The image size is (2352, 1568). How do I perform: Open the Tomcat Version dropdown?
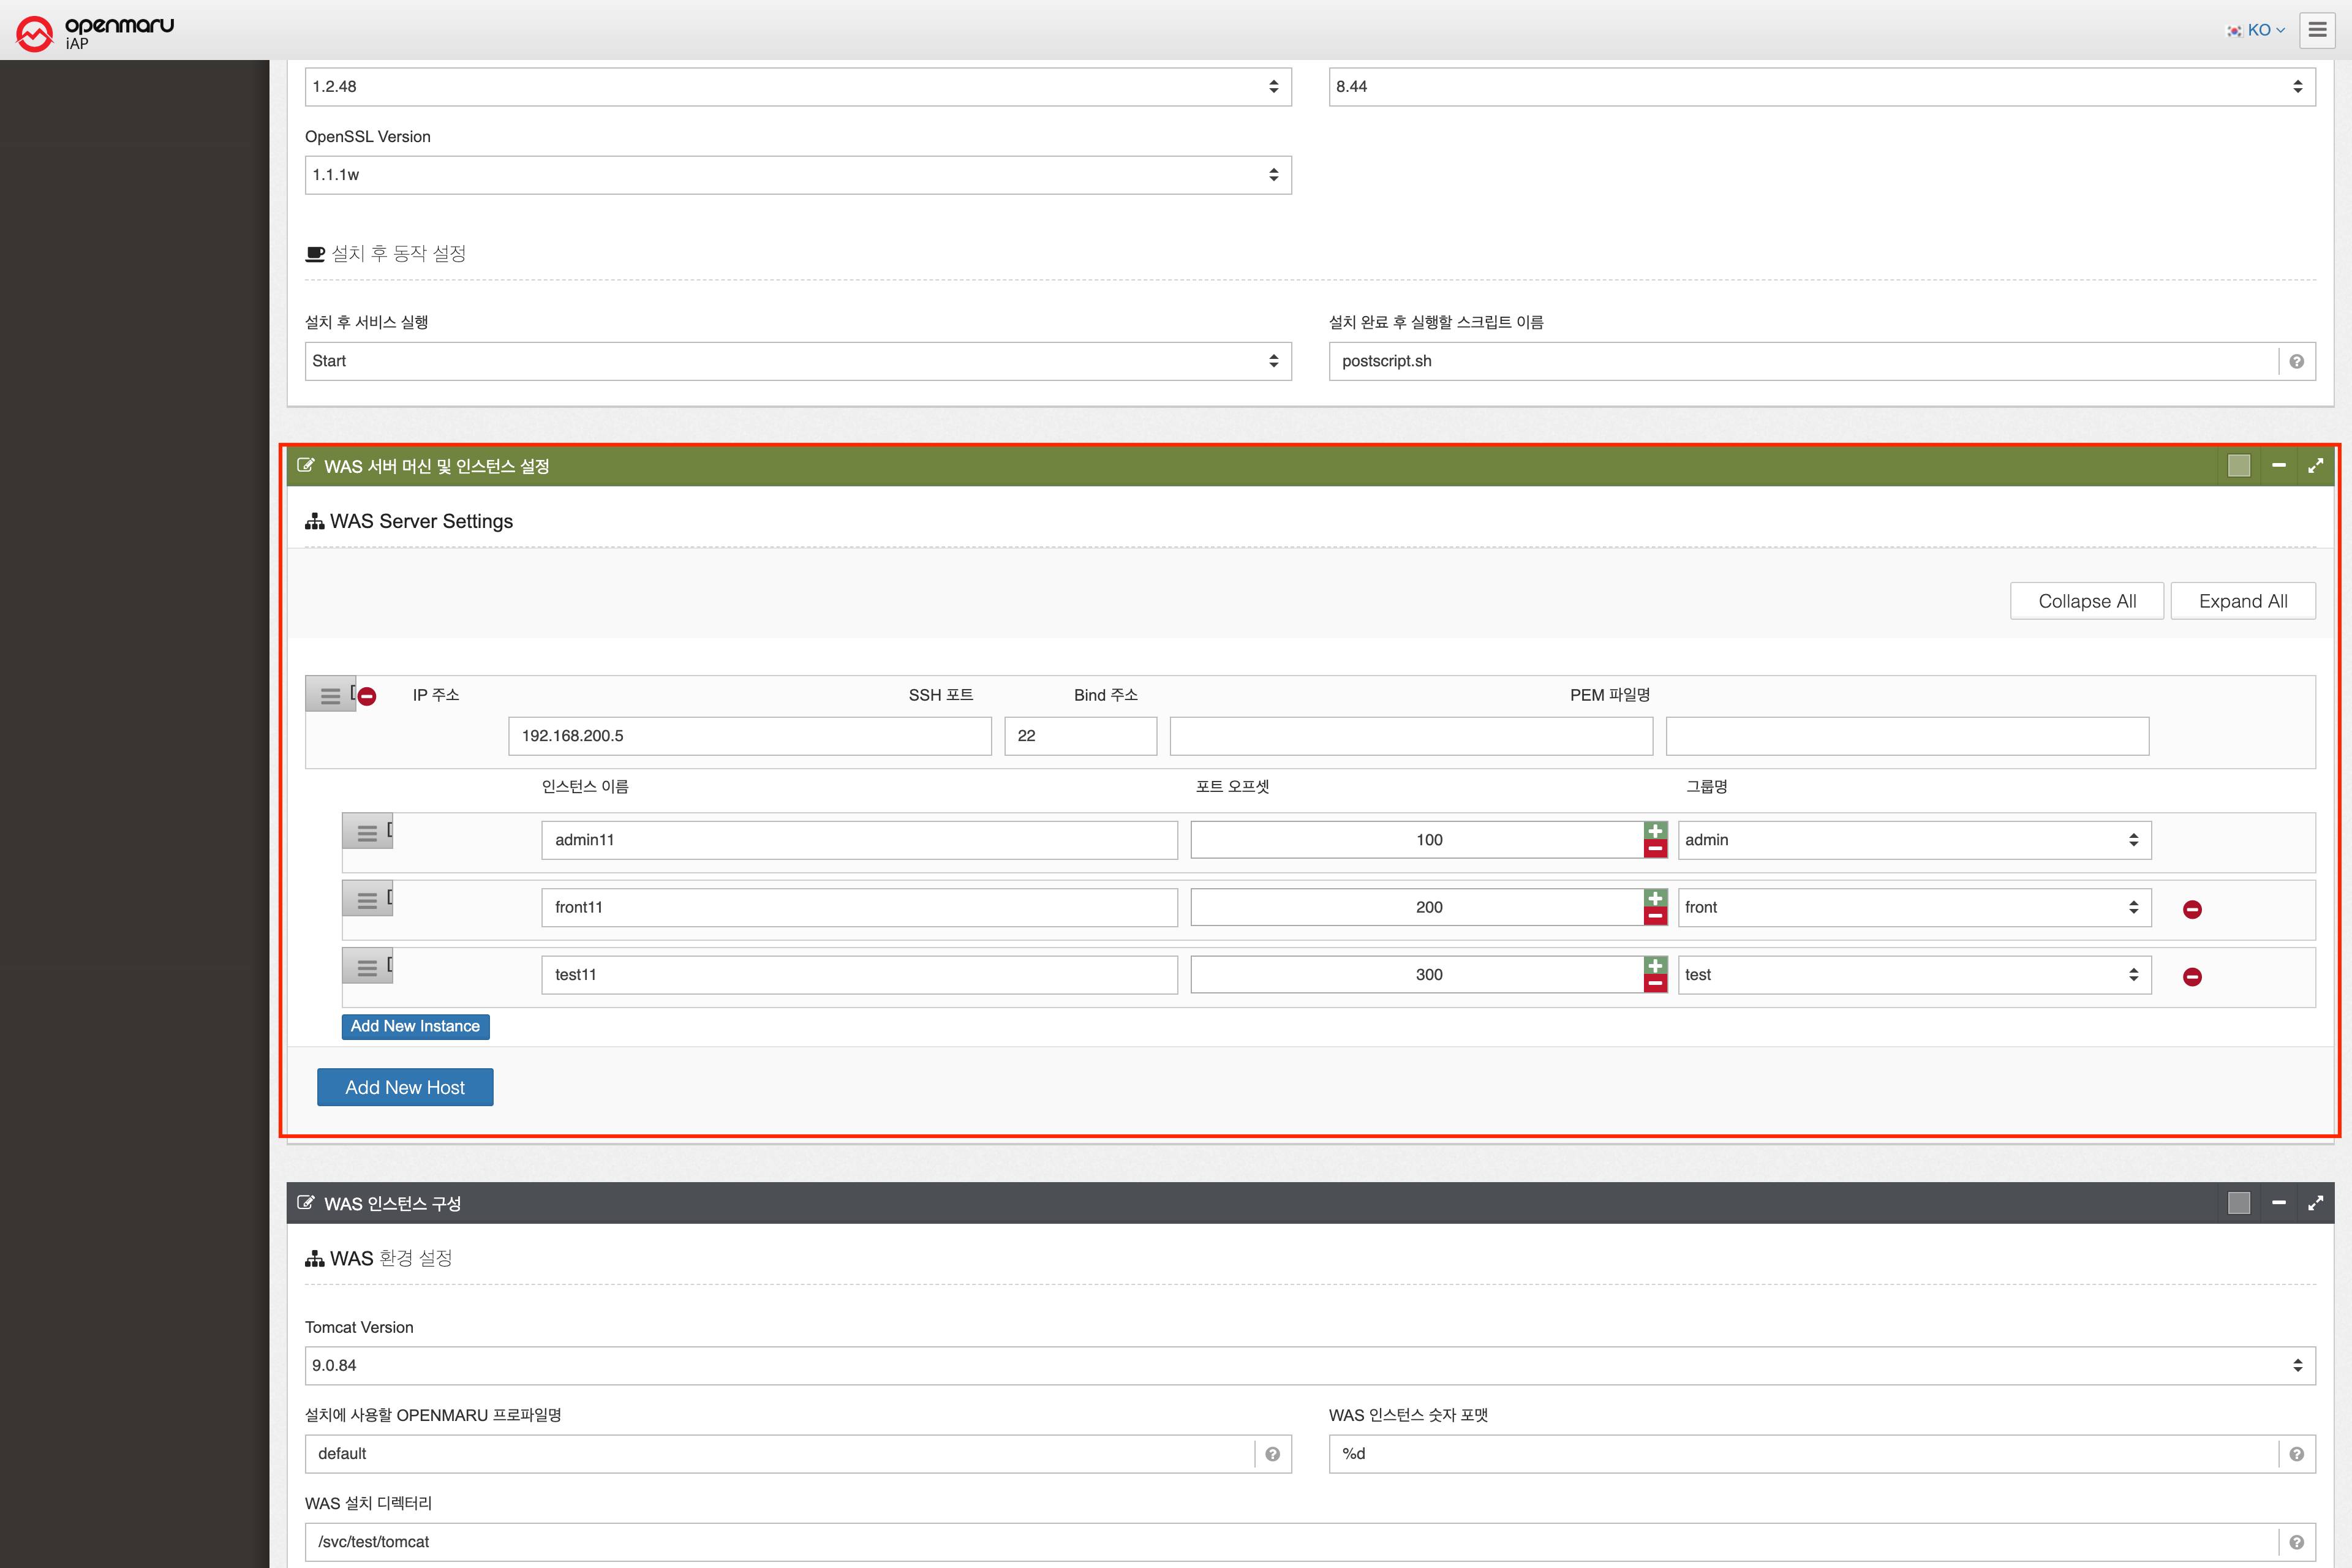[1310, 1365]
